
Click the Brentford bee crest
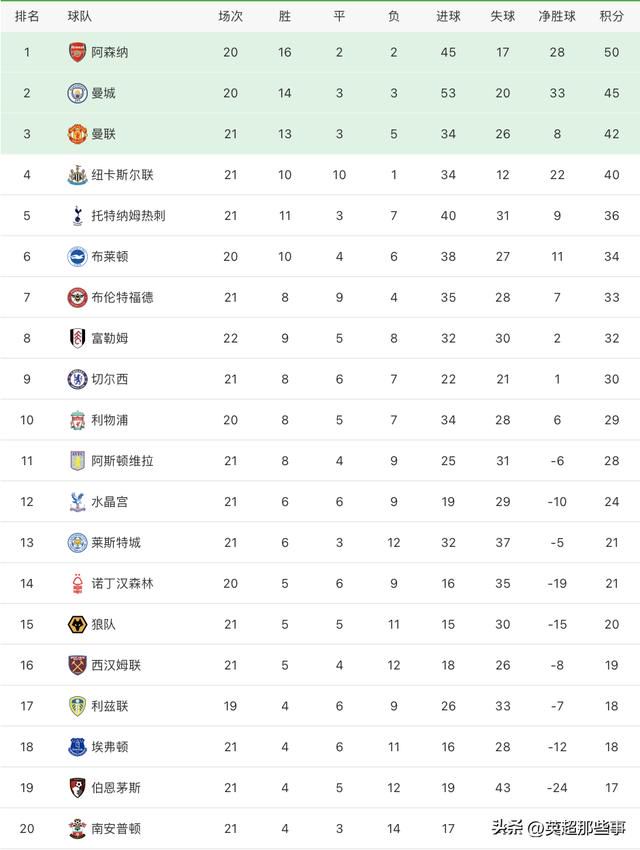[77, 297]
